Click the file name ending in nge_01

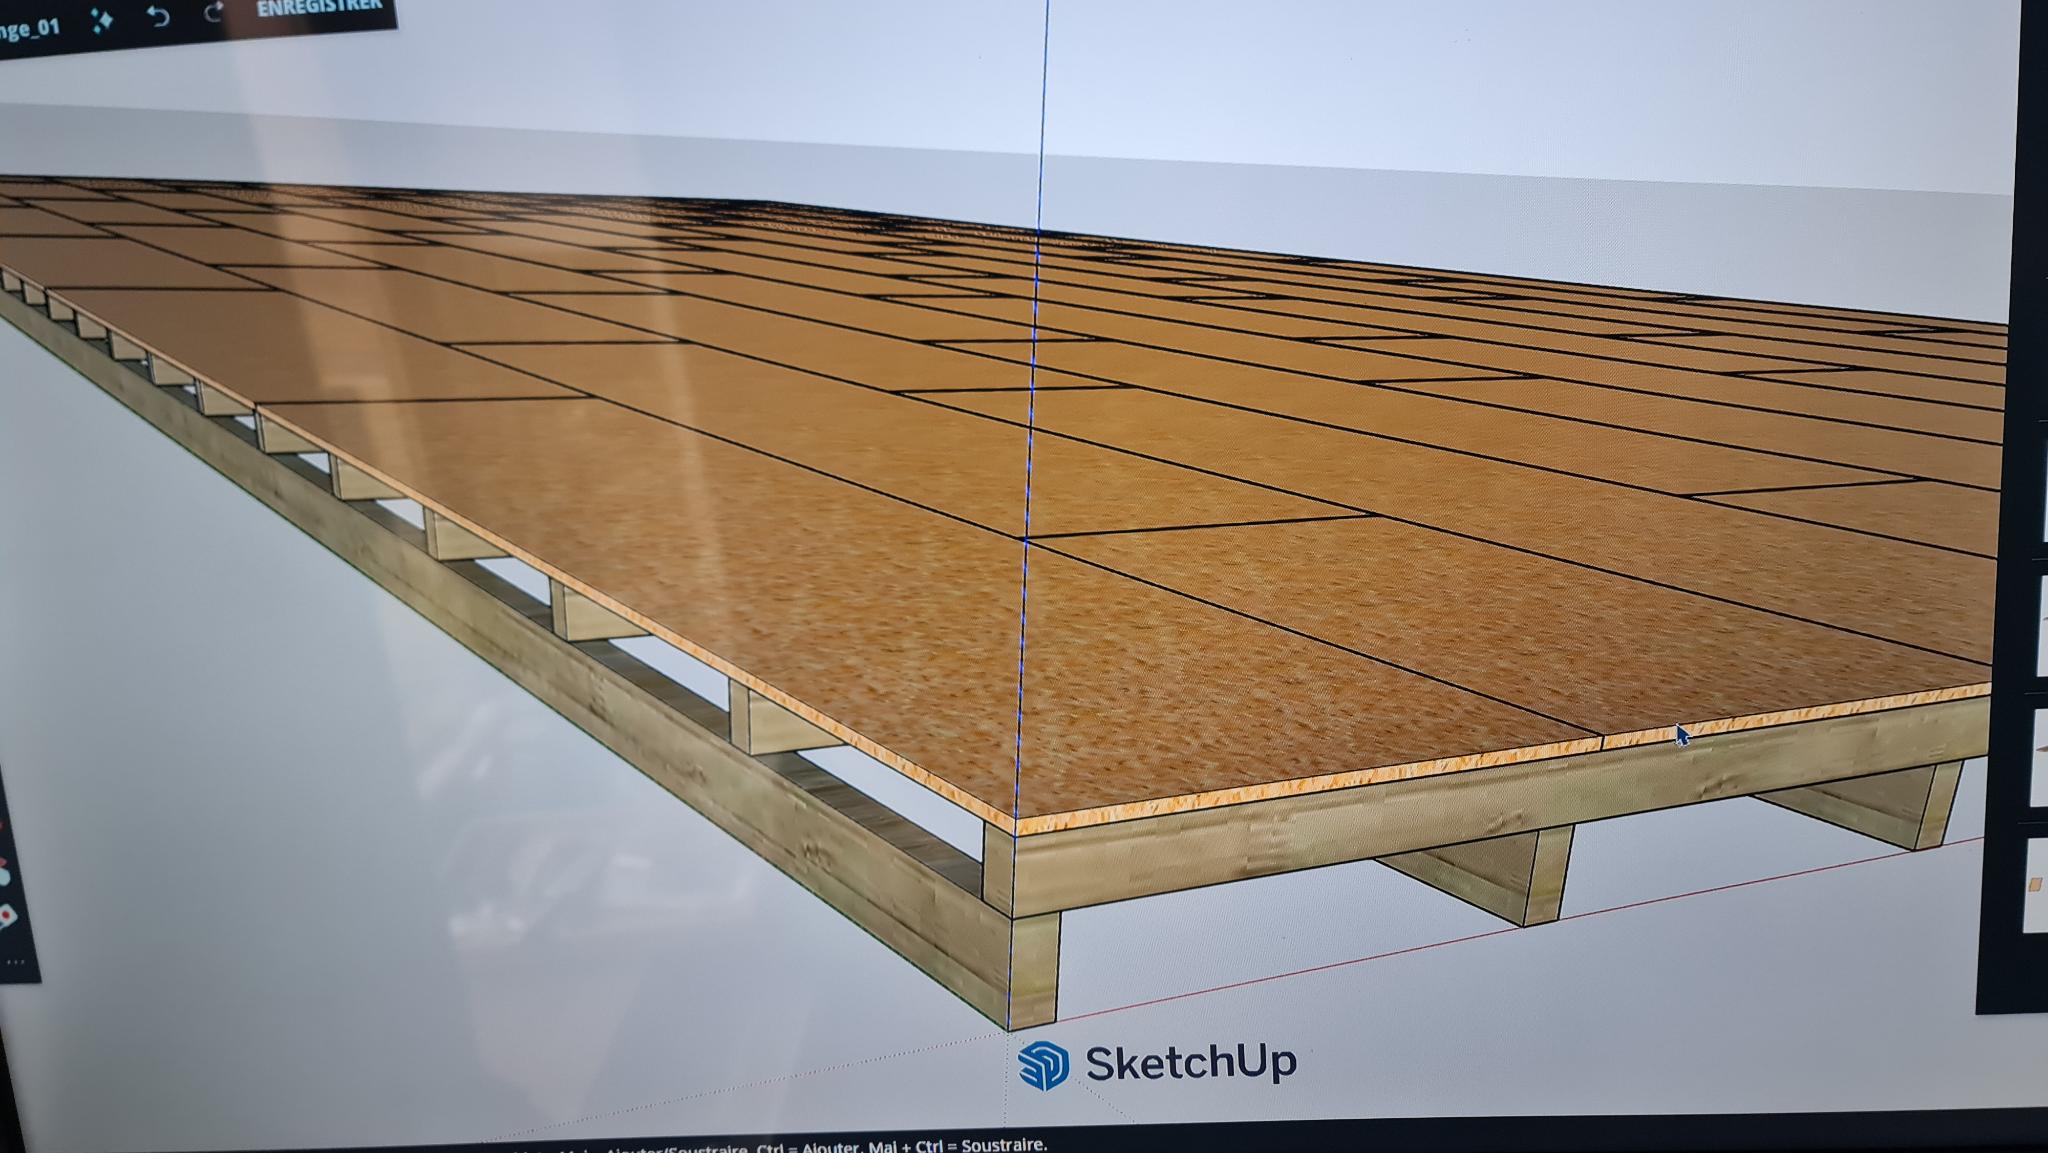[30, 28]
